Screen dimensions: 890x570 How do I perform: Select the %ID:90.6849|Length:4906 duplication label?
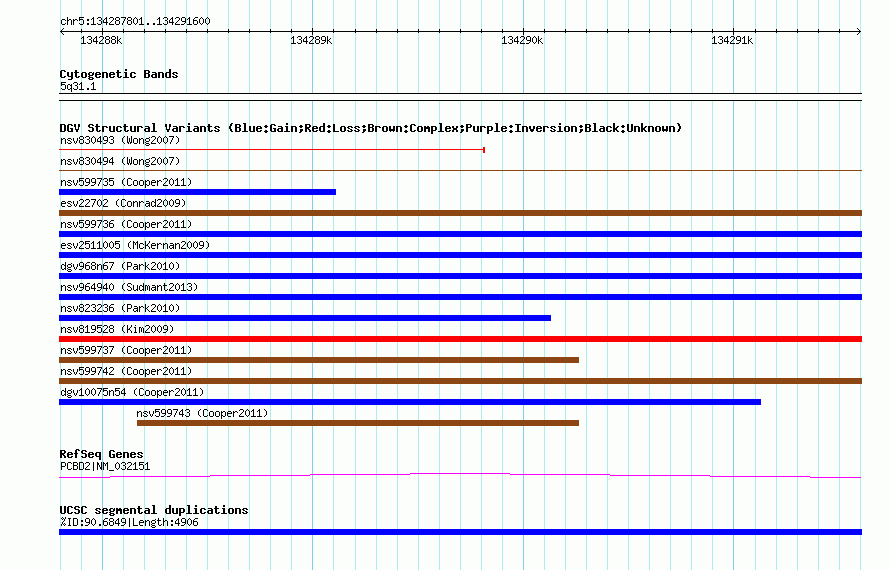pos(129,522)
